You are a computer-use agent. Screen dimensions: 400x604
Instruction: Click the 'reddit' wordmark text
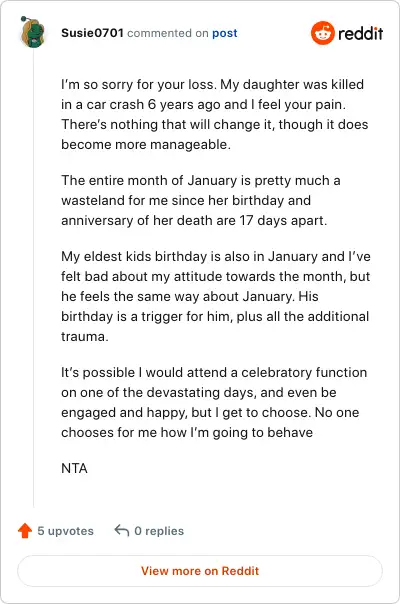click(x=360, y=34)
